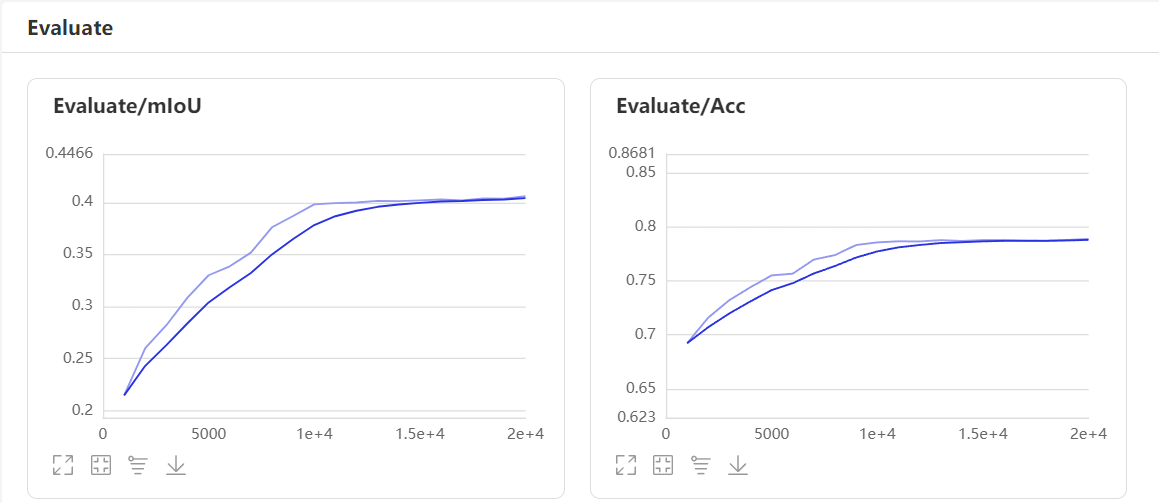Click the Evaluate/Acc chart title
1159x503 pixels.
[x=680, y=106]
